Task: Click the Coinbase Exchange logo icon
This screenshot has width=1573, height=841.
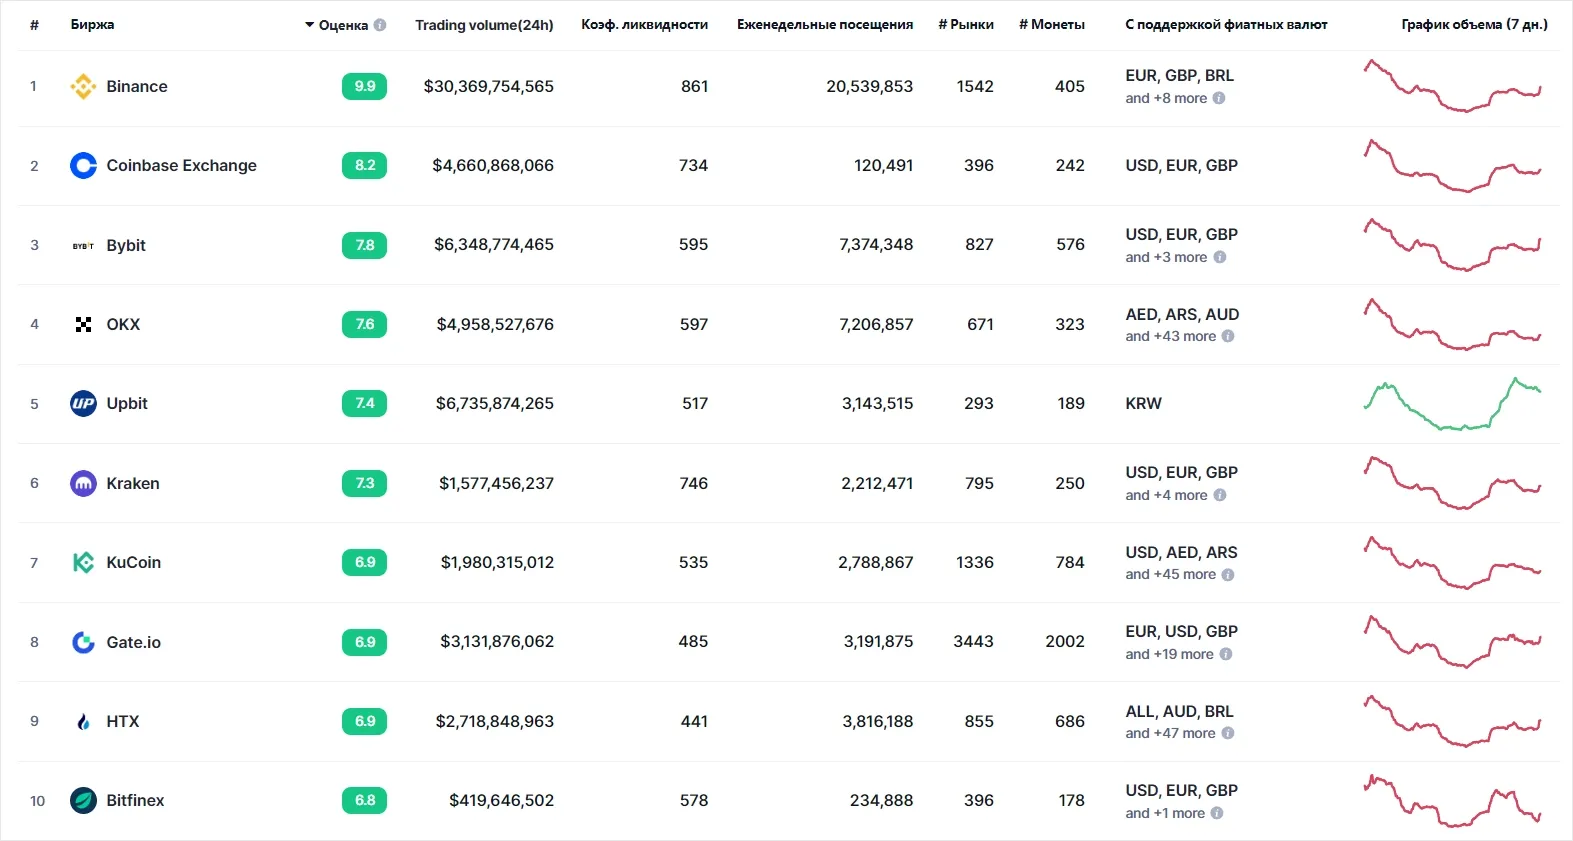Action: [x=83, y=166]
